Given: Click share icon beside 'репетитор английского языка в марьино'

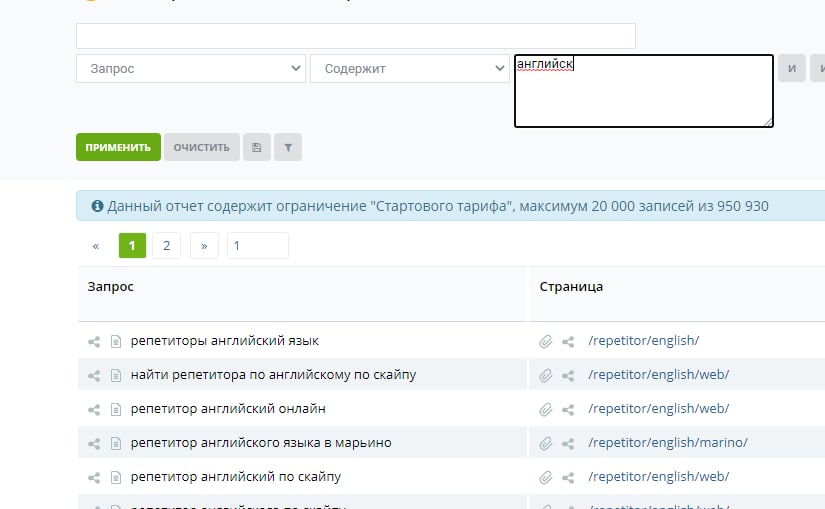Looking at the screenshot, I should [94, 444].
